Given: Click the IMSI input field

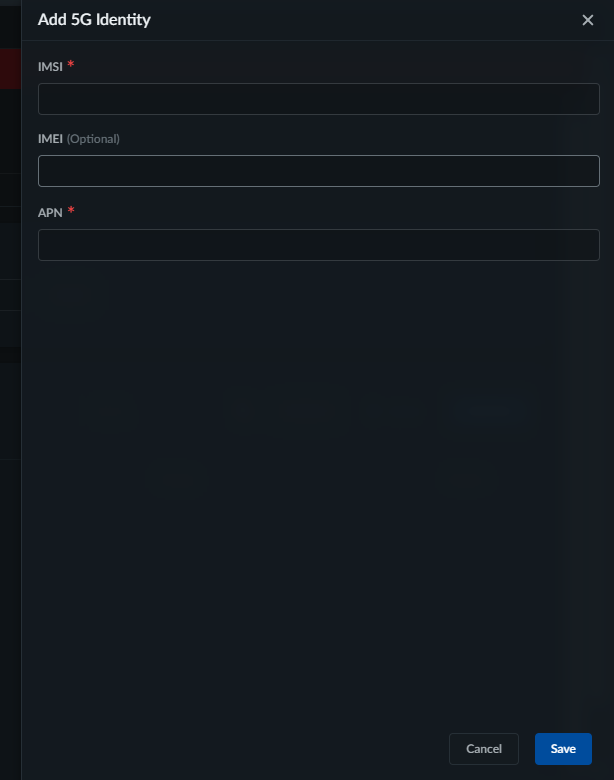Looking at the screenshot, I should click(x=318, y=99).
